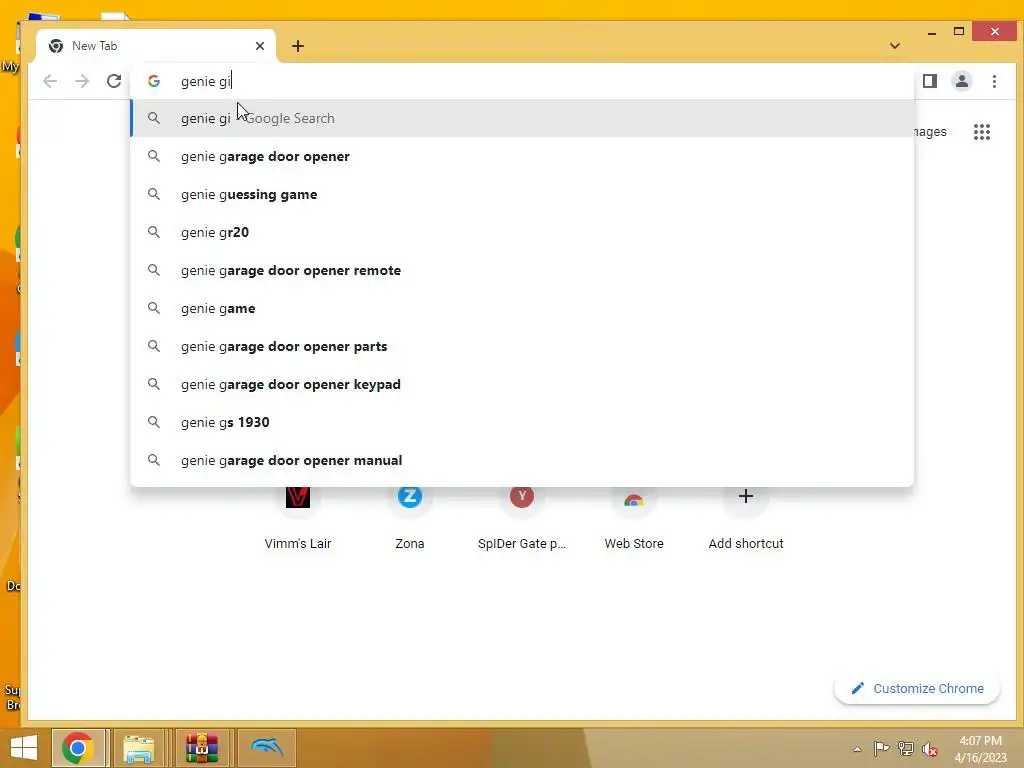Open Chrome three-dot menu

pyautogui.click(x=994, y=81)
